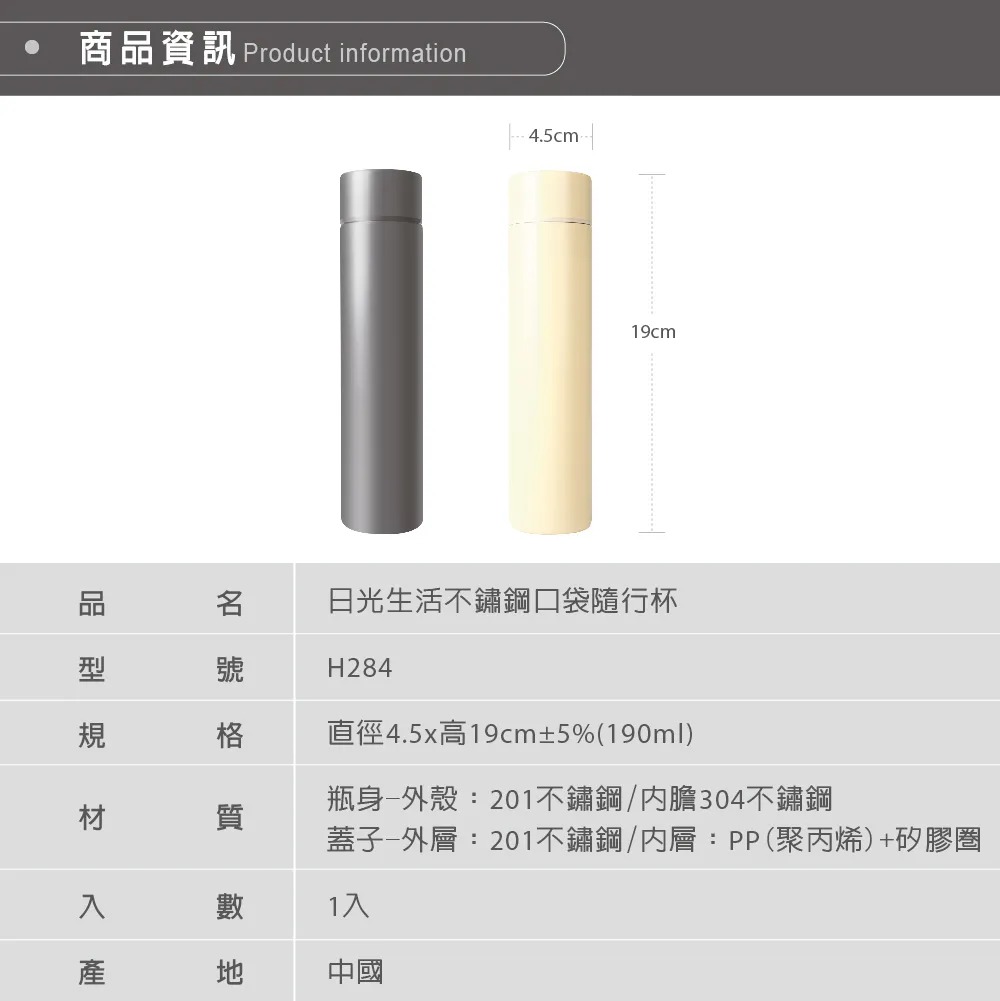
Task: Click the Product information subtitle text
Action: (x=354, y=53)
